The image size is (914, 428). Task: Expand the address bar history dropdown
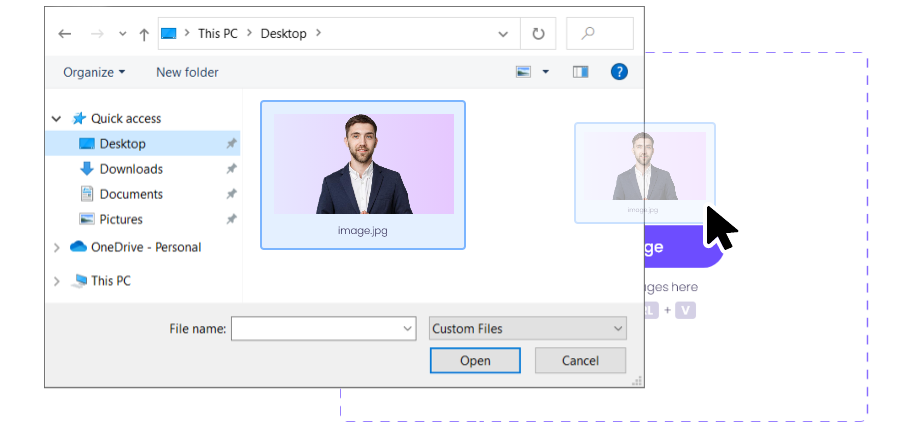[503, 33]
